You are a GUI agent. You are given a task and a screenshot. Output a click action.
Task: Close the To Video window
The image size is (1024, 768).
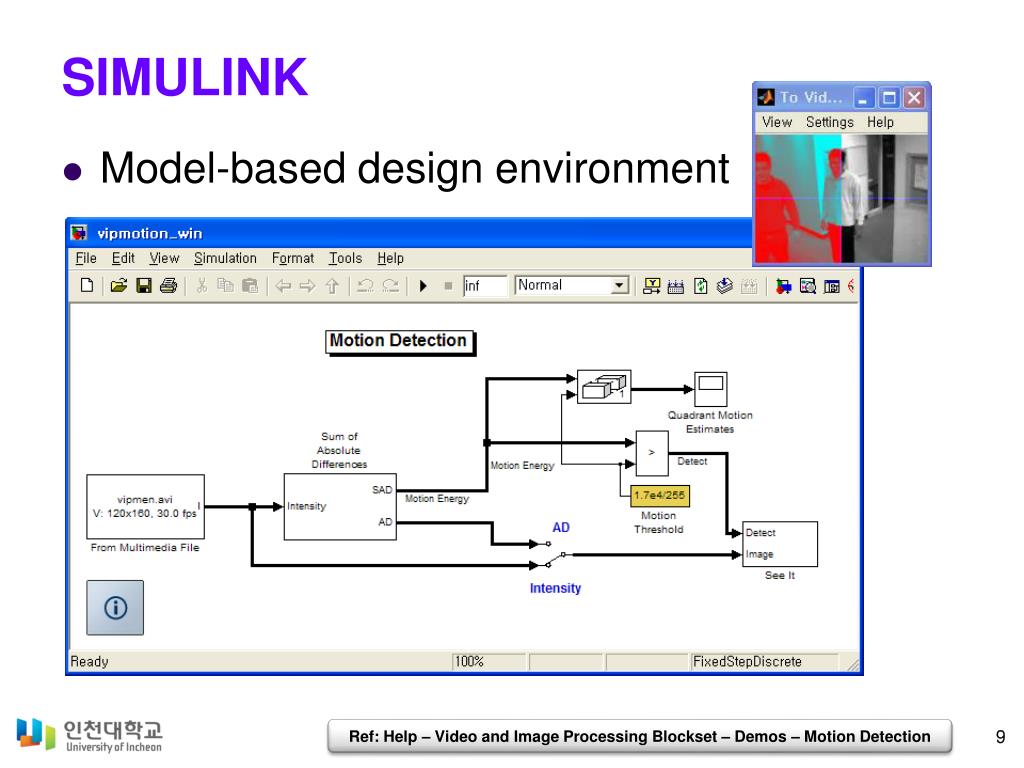coord(914,98)
